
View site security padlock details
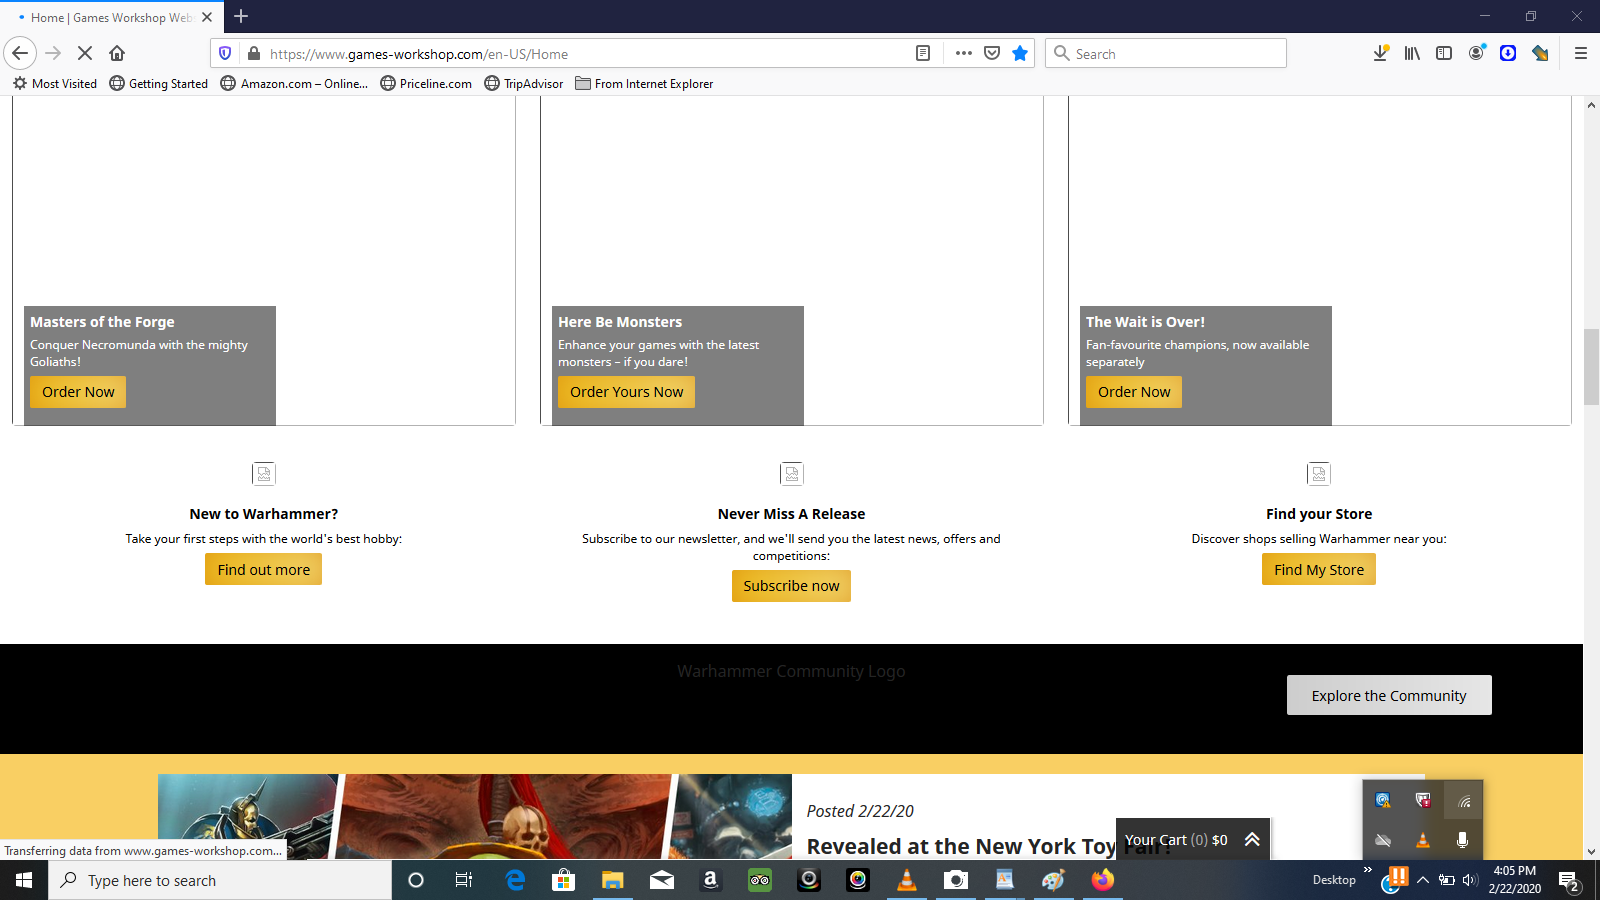point(254,53)
